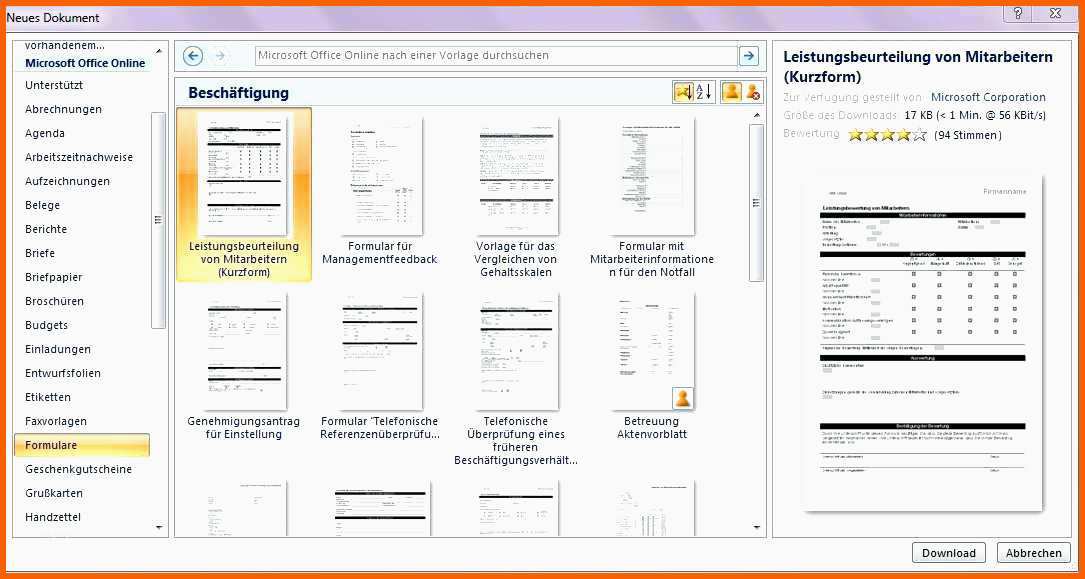
Task: Click the template gallery scrollbar thumb
Action: point(756,203)
